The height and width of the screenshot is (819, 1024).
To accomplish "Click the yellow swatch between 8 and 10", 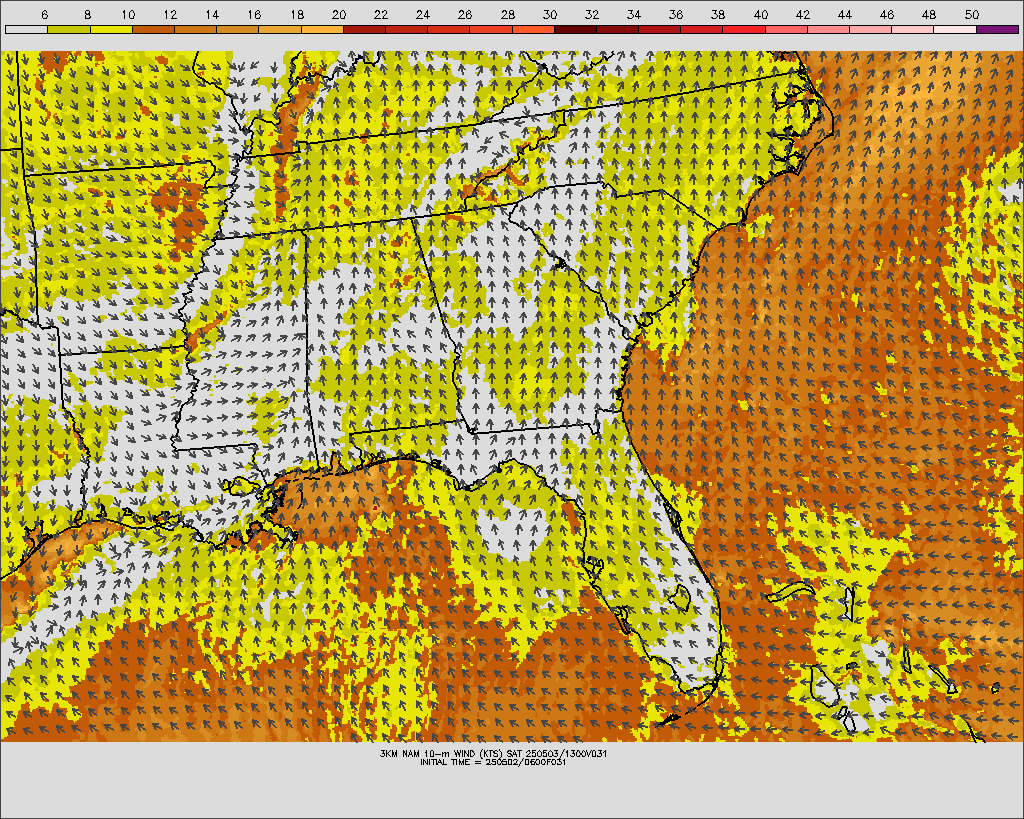I will tap(111, 29).
